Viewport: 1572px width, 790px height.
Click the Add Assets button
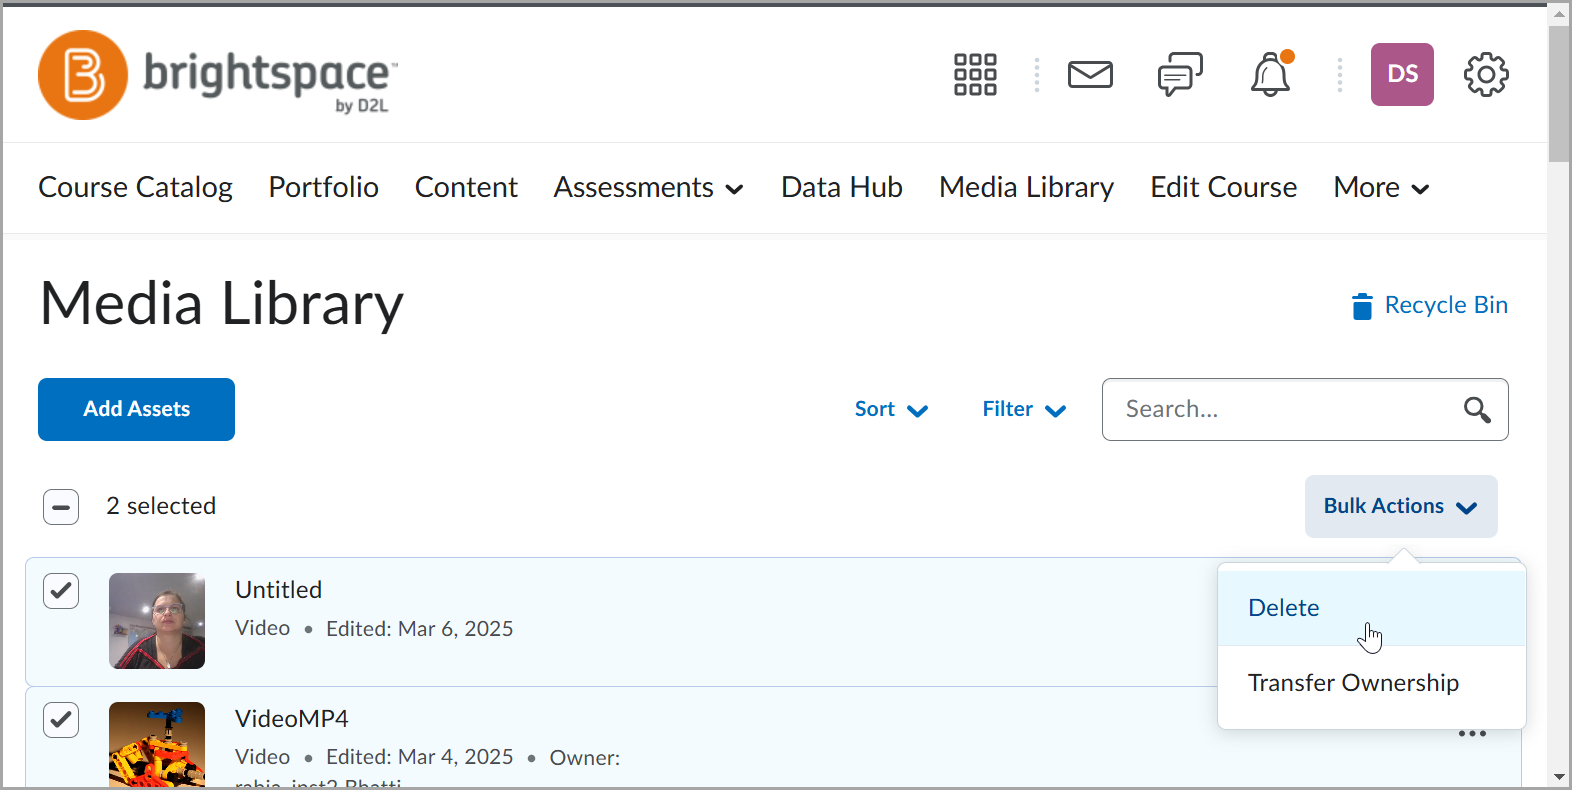click(136, 410)
